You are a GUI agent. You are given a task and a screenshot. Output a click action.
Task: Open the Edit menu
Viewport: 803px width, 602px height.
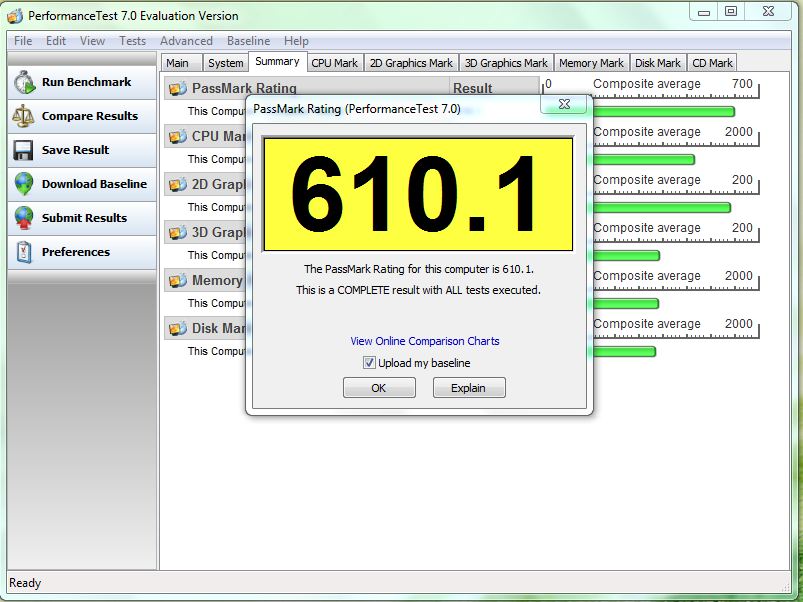pyautogui.click(x=56, y=41)
